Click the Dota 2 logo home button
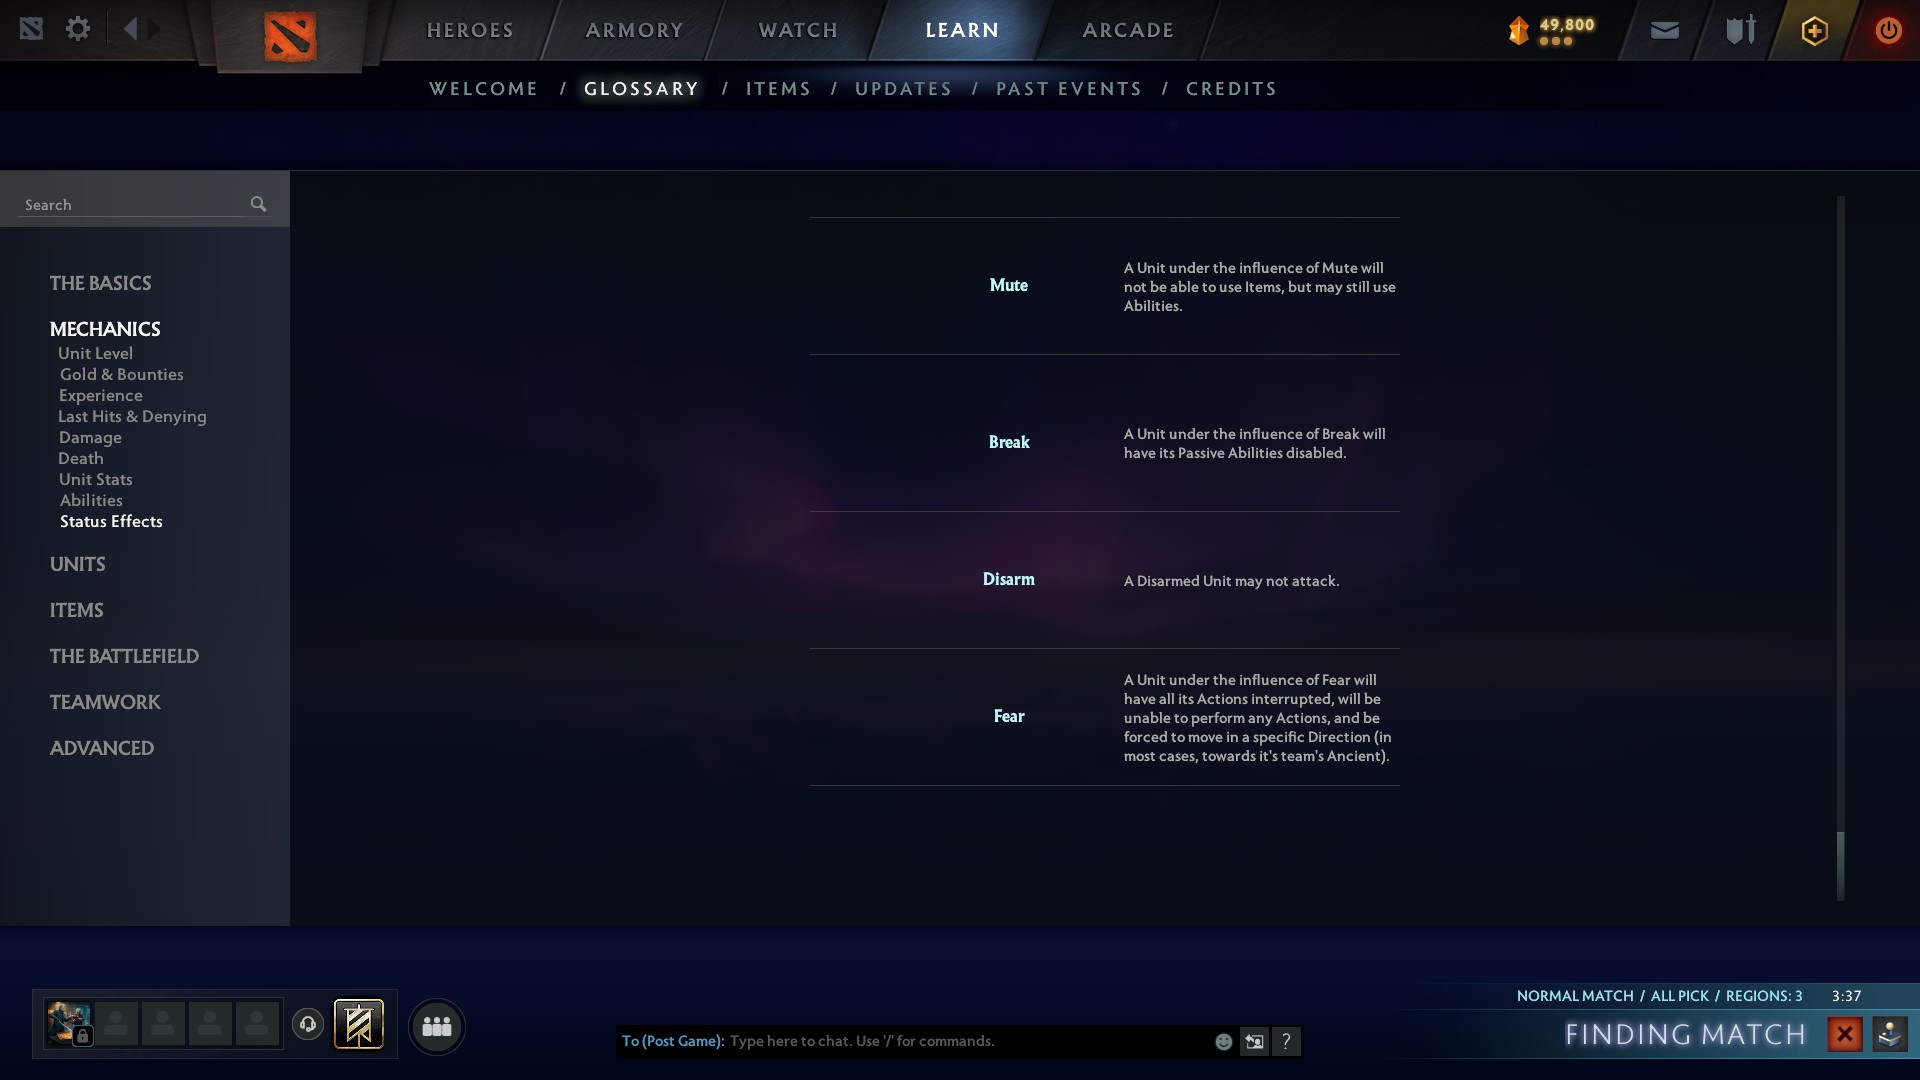 click(290, 36)
